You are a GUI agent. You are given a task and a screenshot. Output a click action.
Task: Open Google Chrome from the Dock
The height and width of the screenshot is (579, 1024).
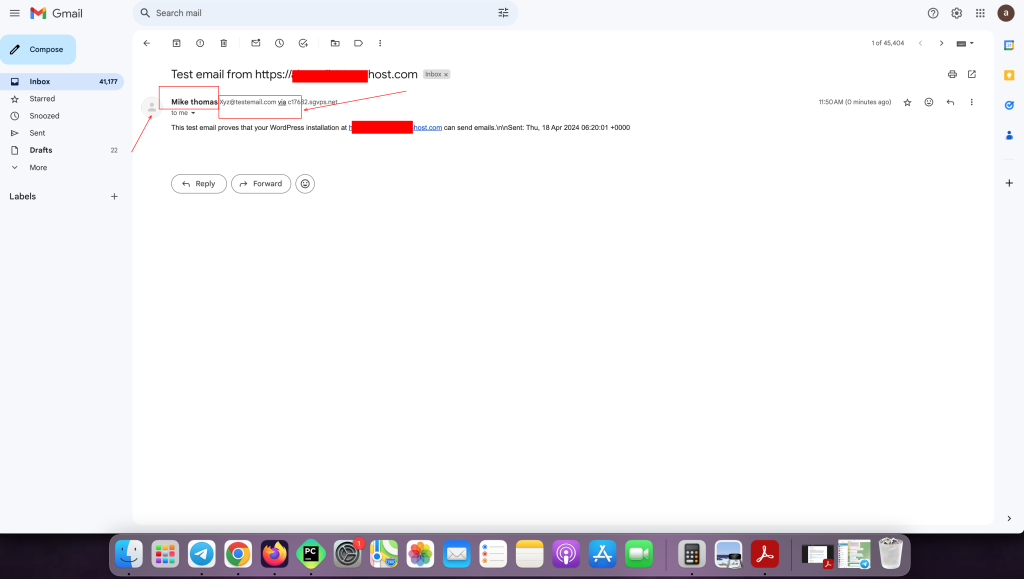tap(238, 555)
